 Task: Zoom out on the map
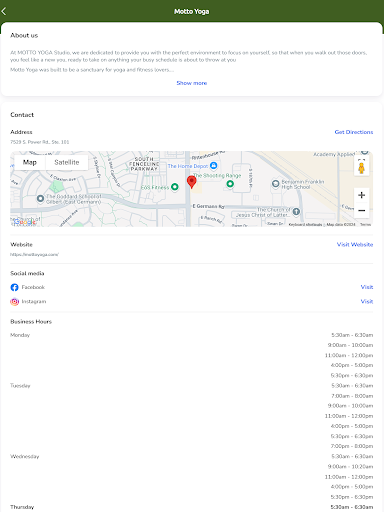point(361,211)
